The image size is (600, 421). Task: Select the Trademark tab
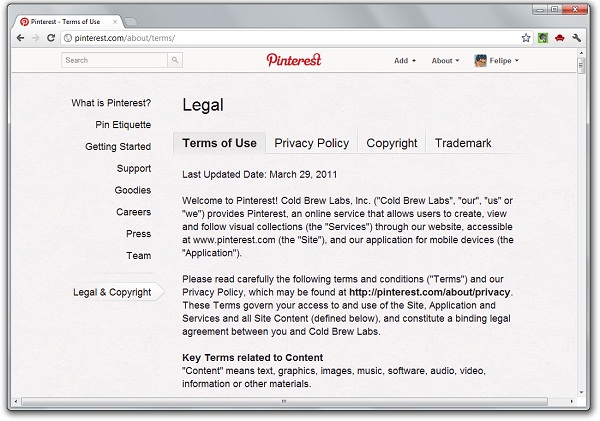coord(463,143)
